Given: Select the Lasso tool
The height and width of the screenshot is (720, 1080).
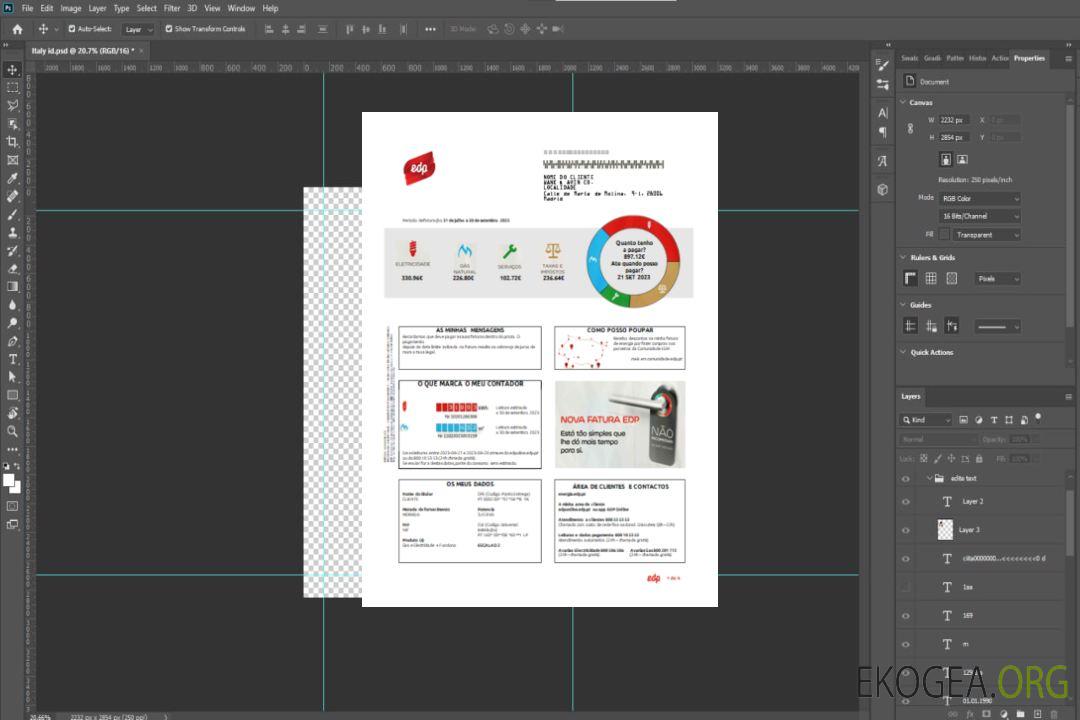Looking at the screenshot, I should click(x=12, y=105).
